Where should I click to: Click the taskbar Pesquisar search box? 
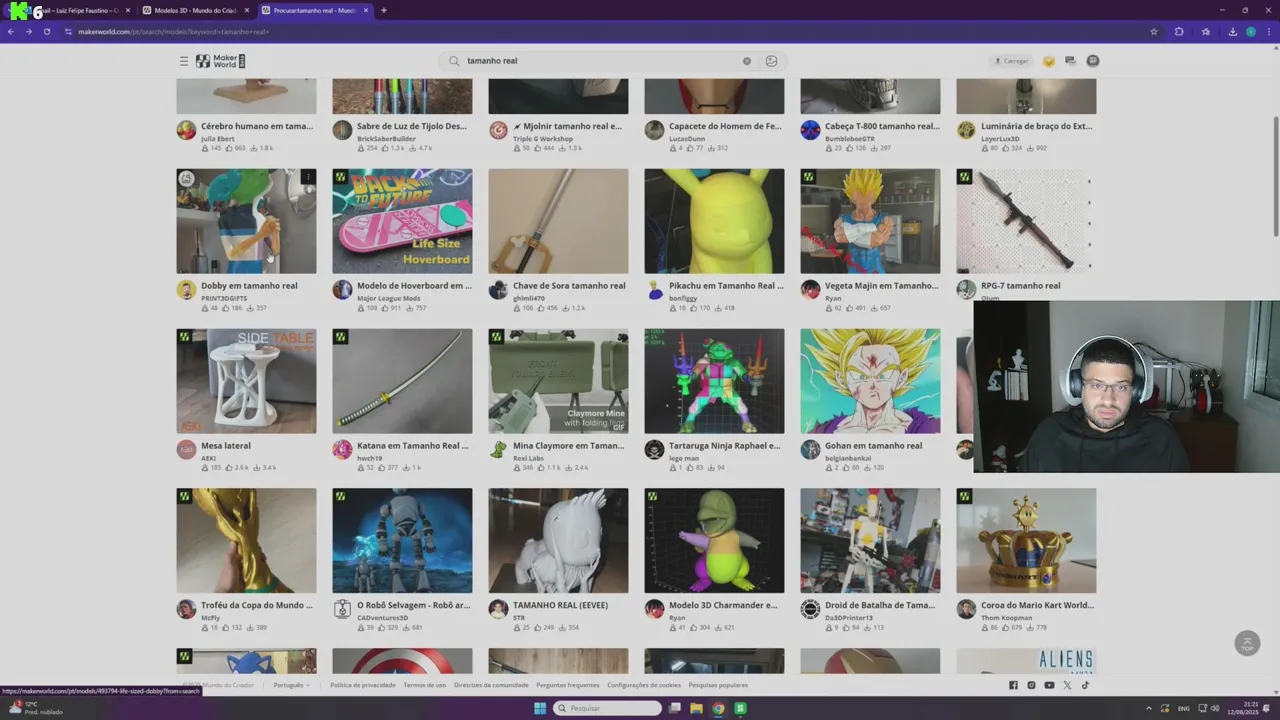608,708
